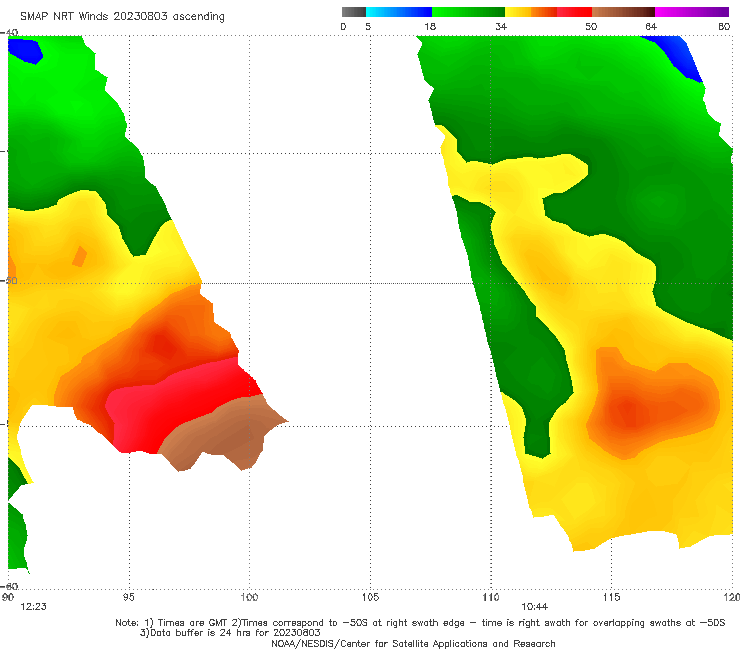Click the longitude axis label '95'
Screen dimensions: 740x650
(128, 597)
